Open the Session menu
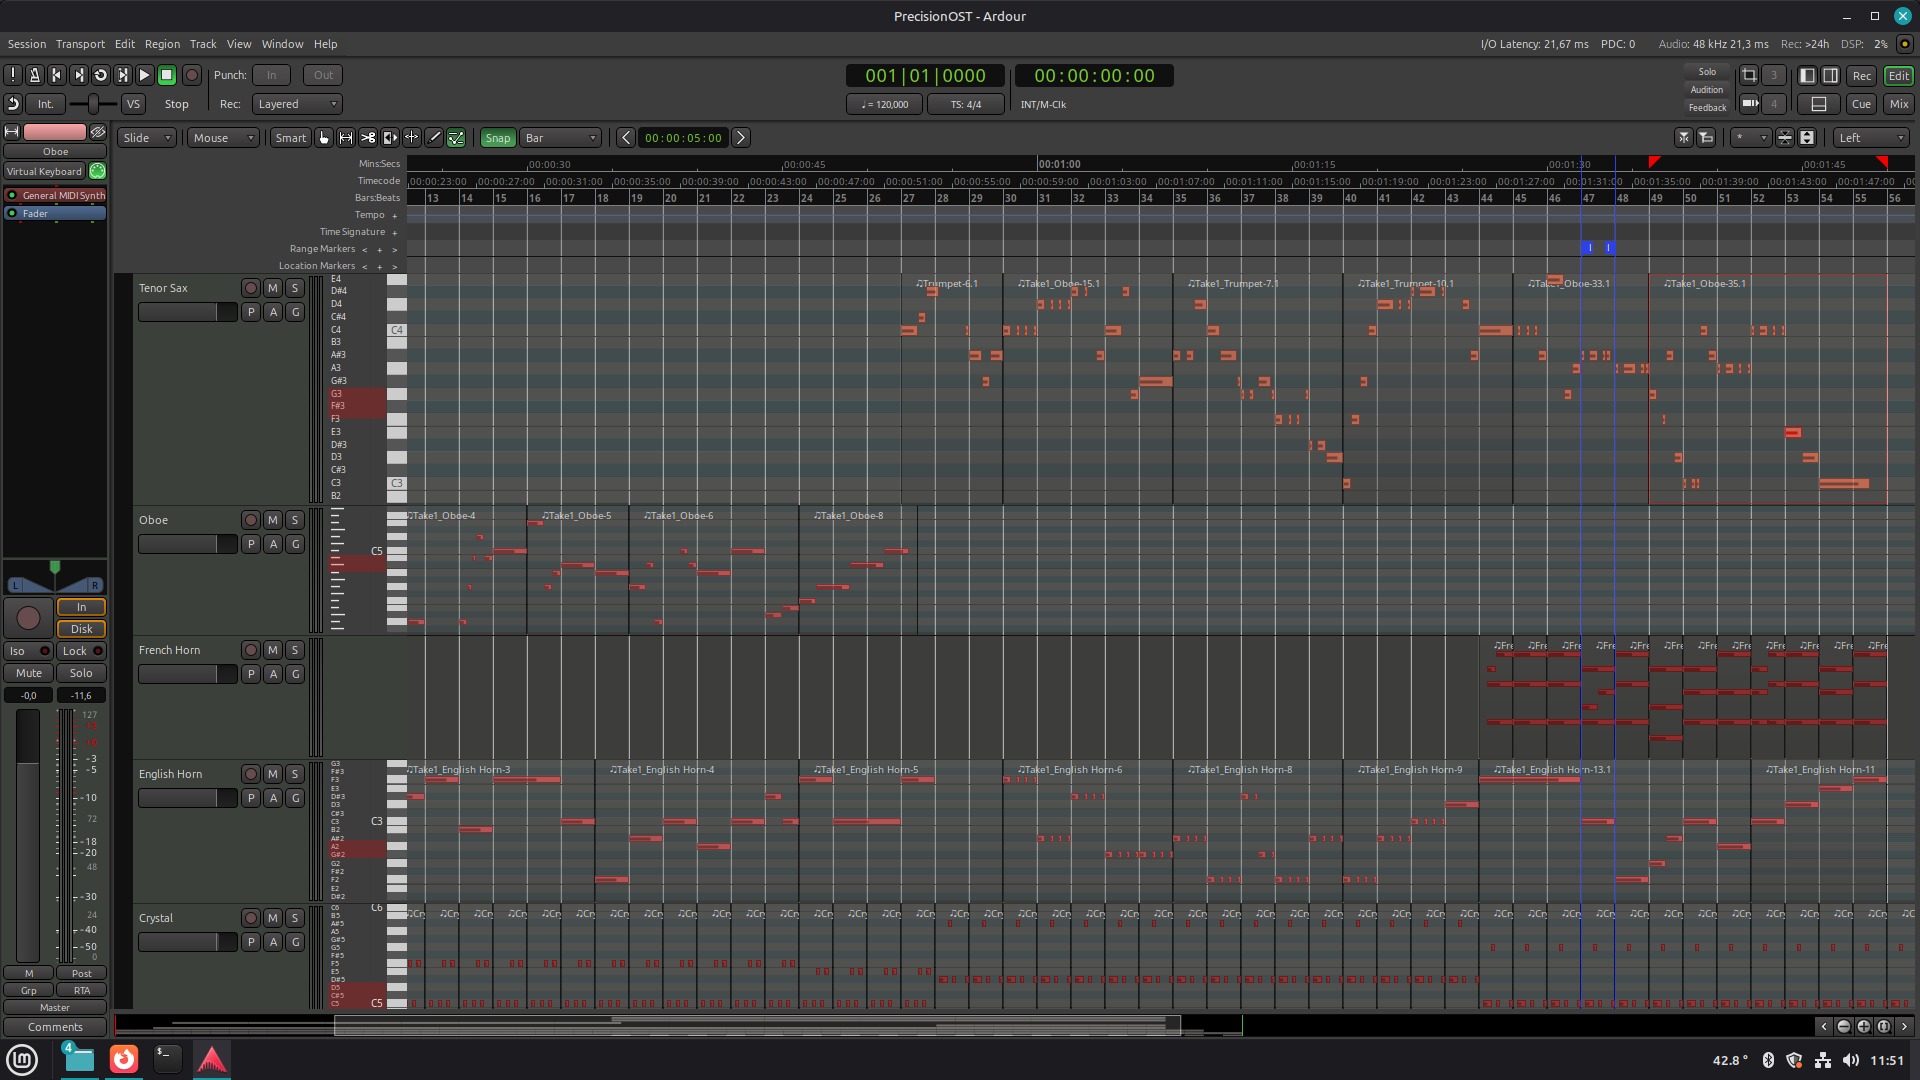Image resolution: width=1920 pixels, height=1080 pixels. [27, 44]
